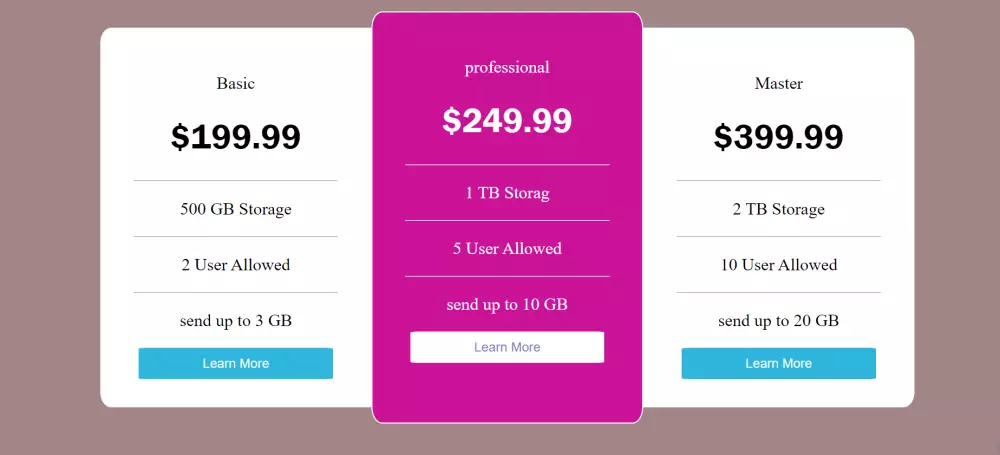Click the send up to 3 GB text
Image resolution: width=1000 pixels, height=455 pixels.
[236, 321]
